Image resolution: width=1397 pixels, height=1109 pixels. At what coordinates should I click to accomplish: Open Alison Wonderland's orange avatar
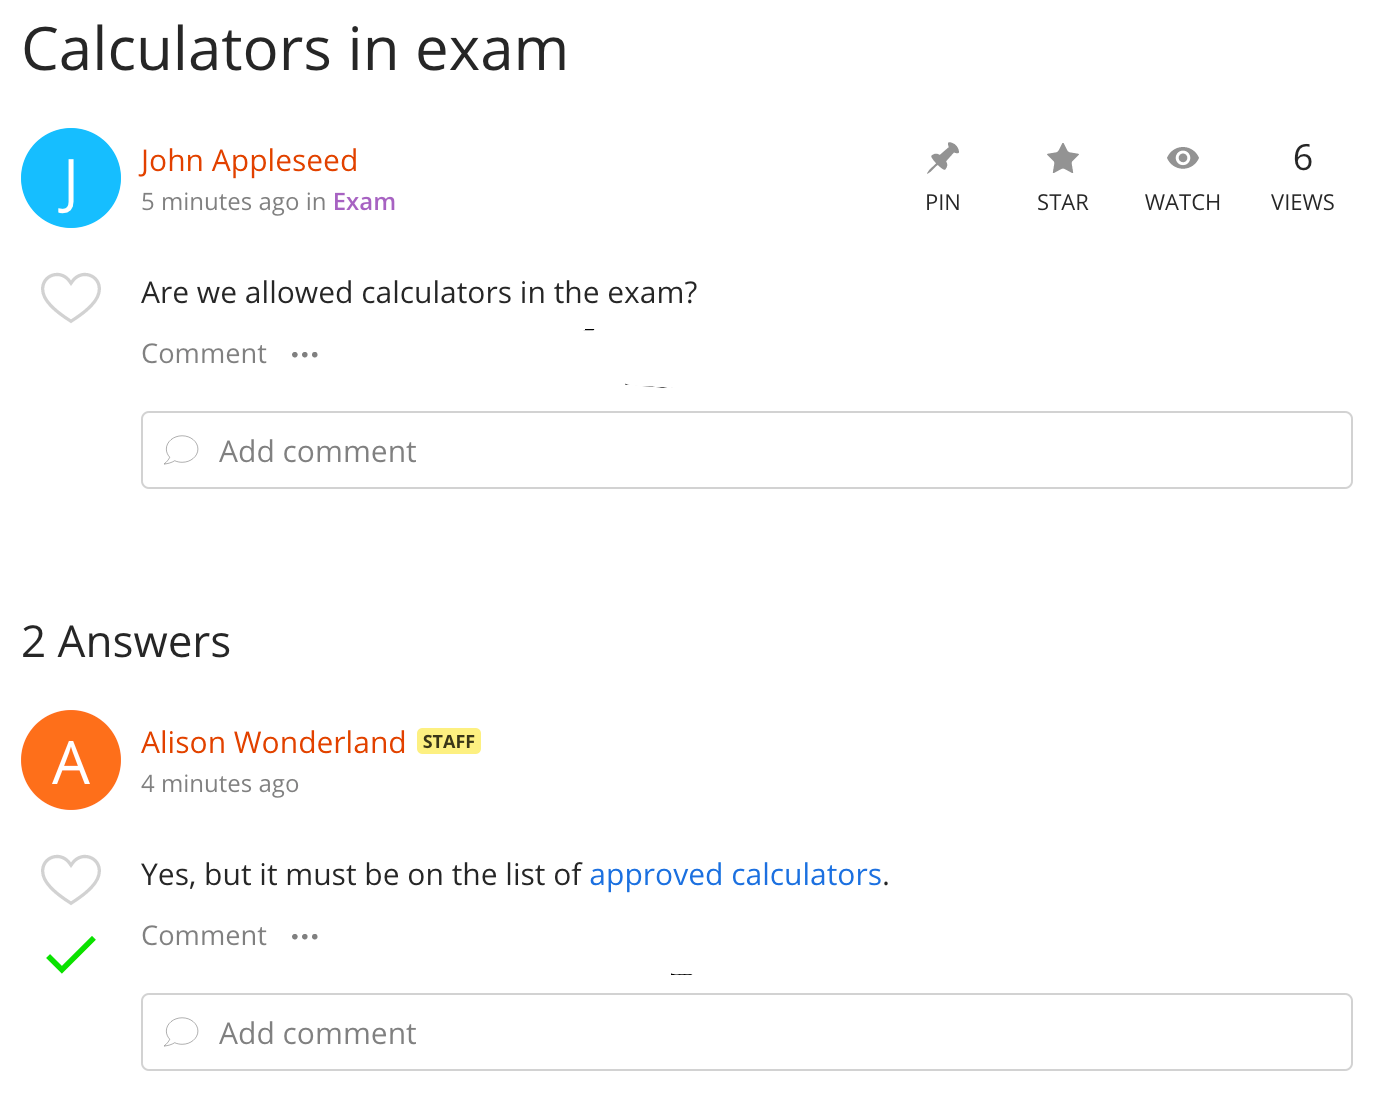click(x=71, y=760)
